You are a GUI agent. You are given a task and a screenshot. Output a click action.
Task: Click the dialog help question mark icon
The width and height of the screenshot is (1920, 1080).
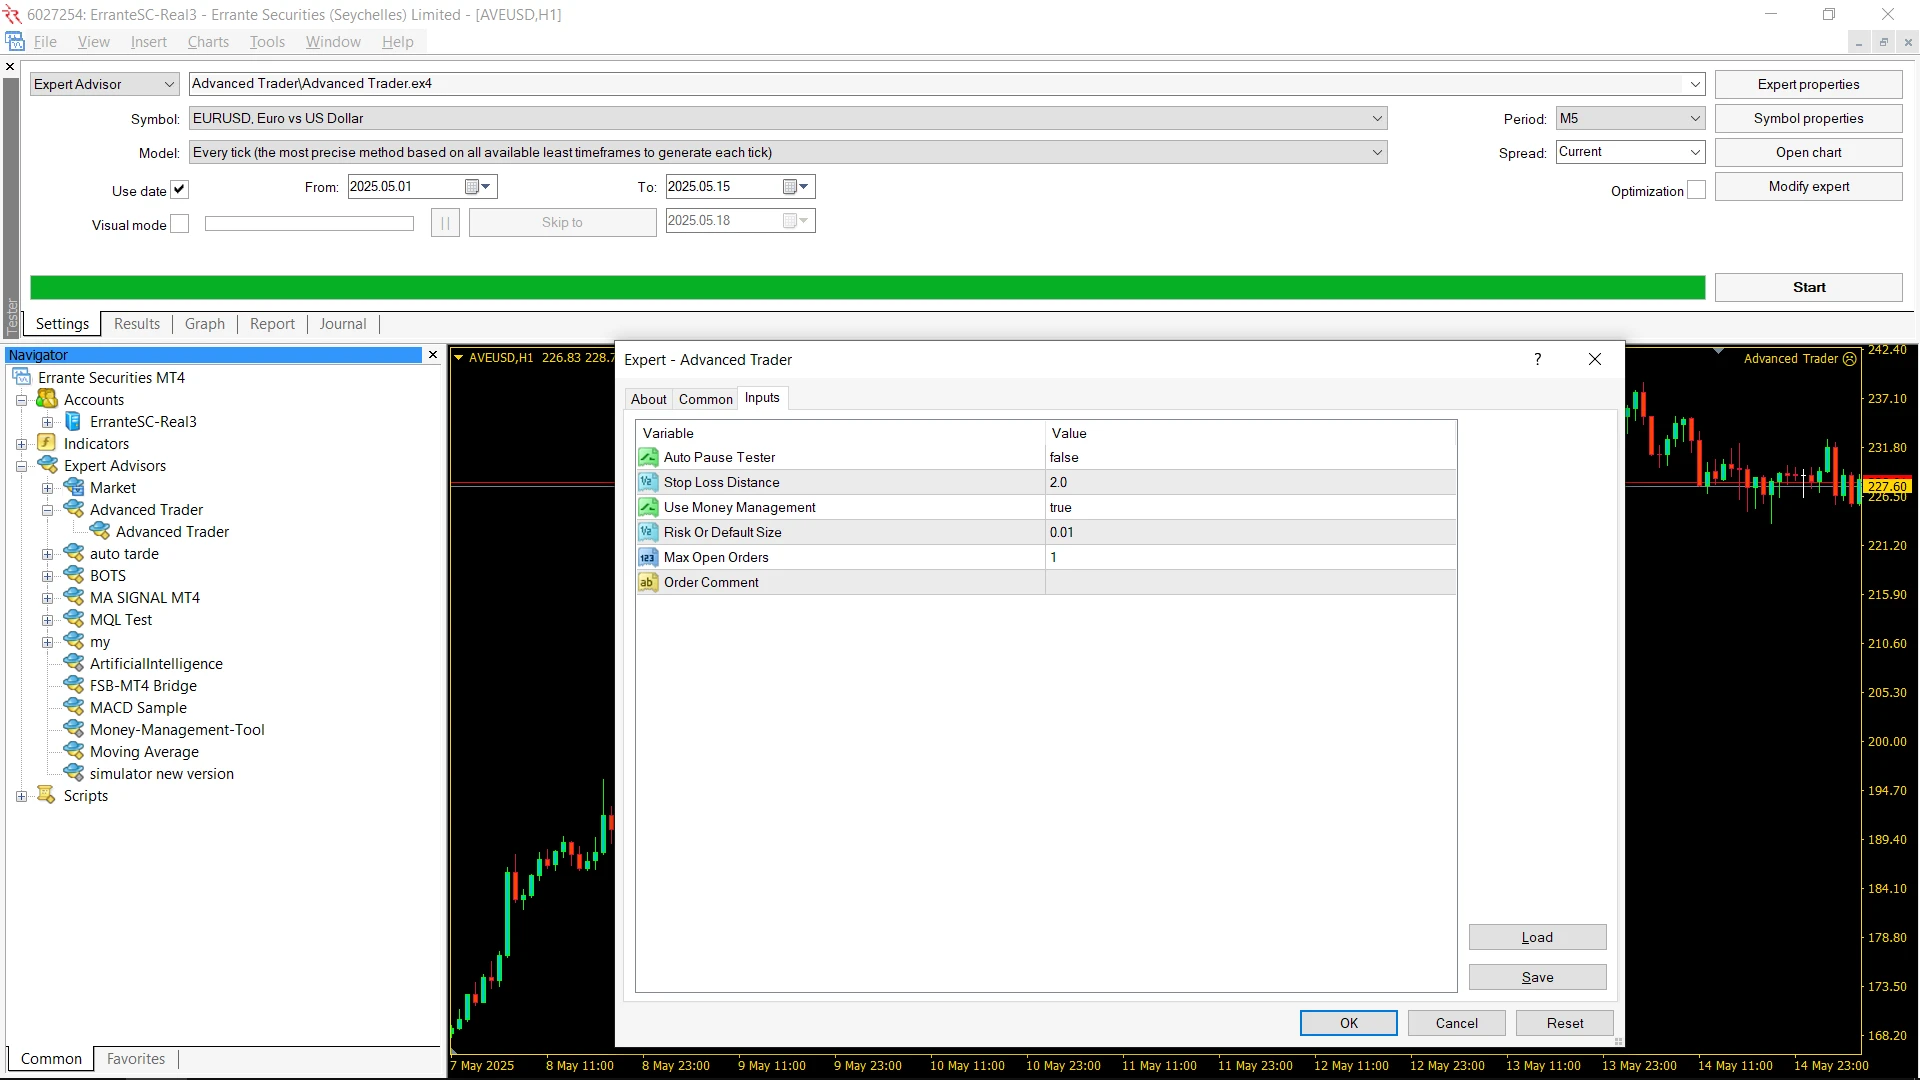[1537, 359]
